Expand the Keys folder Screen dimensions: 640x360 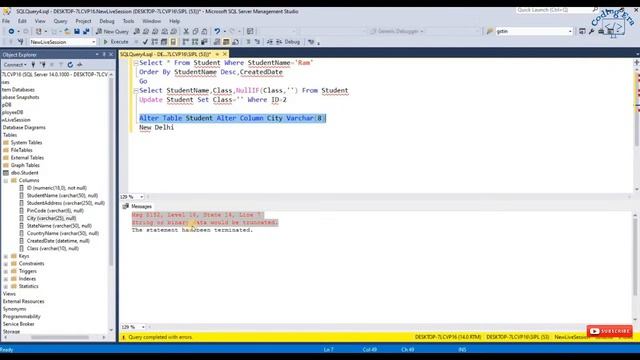(x=6, y=256)
